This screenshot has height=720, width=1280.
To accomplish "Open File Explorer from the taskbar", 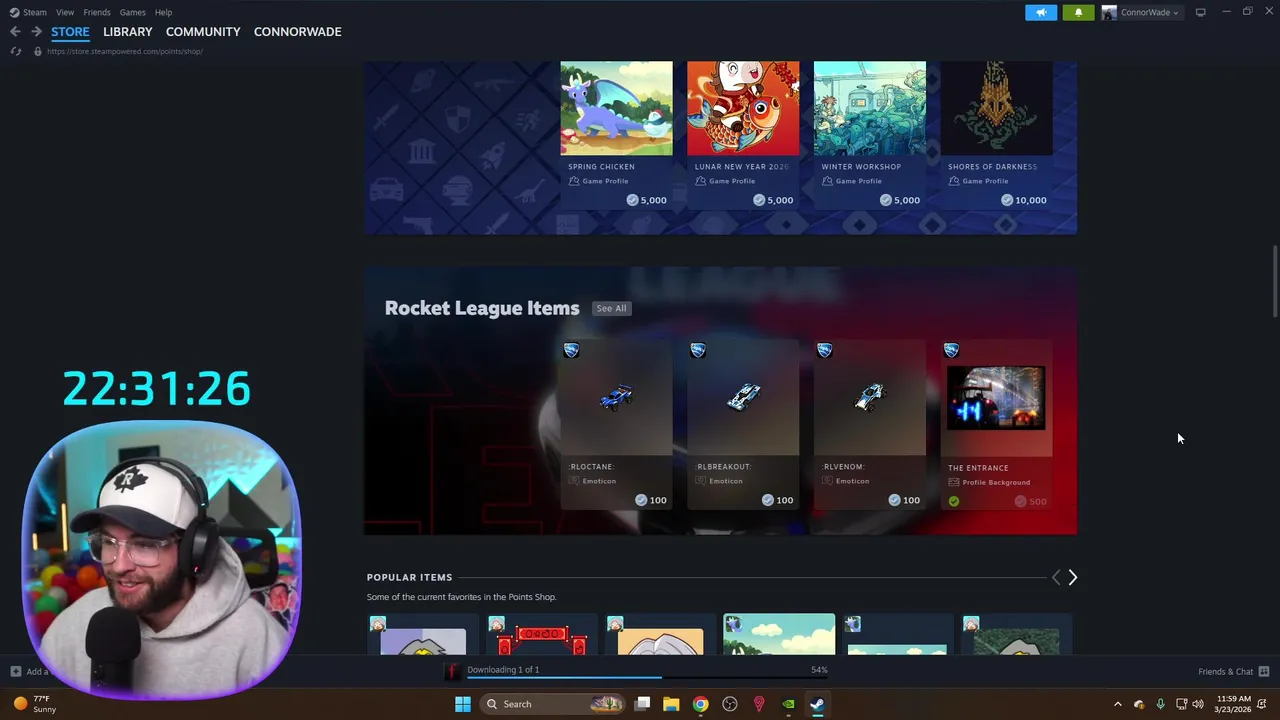I will (671, 704).
